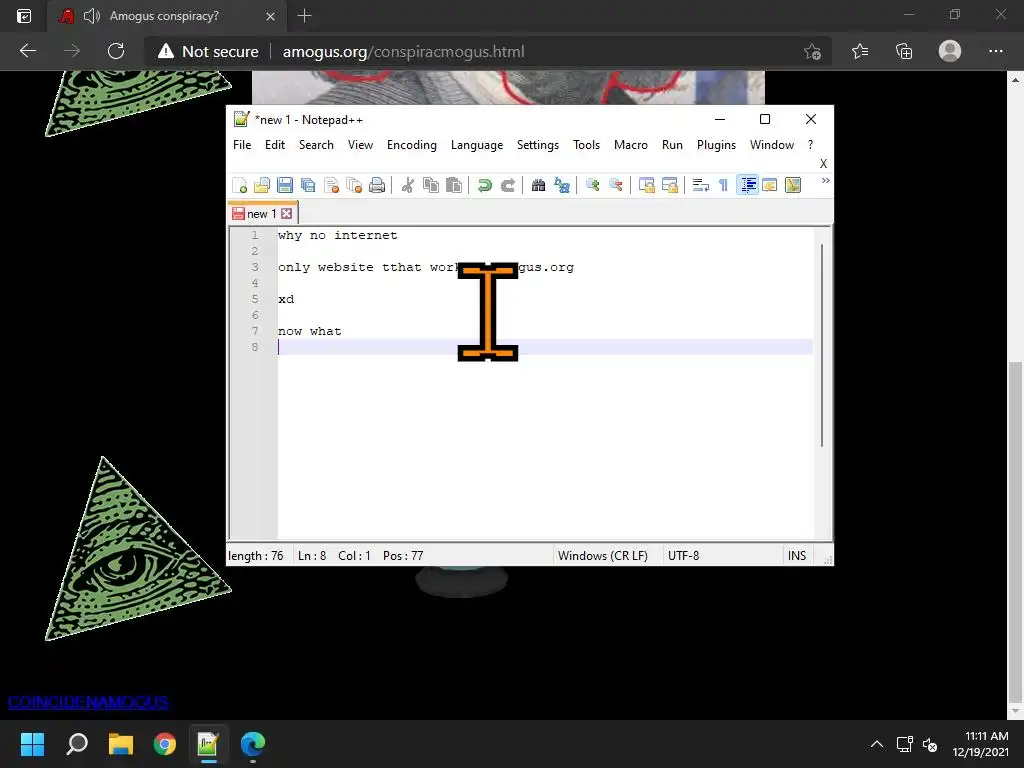This screenshot has height=768, width=1024.
Task: Toggle synchronize vertical scrolling icon
Action: (x=647, y=185)
